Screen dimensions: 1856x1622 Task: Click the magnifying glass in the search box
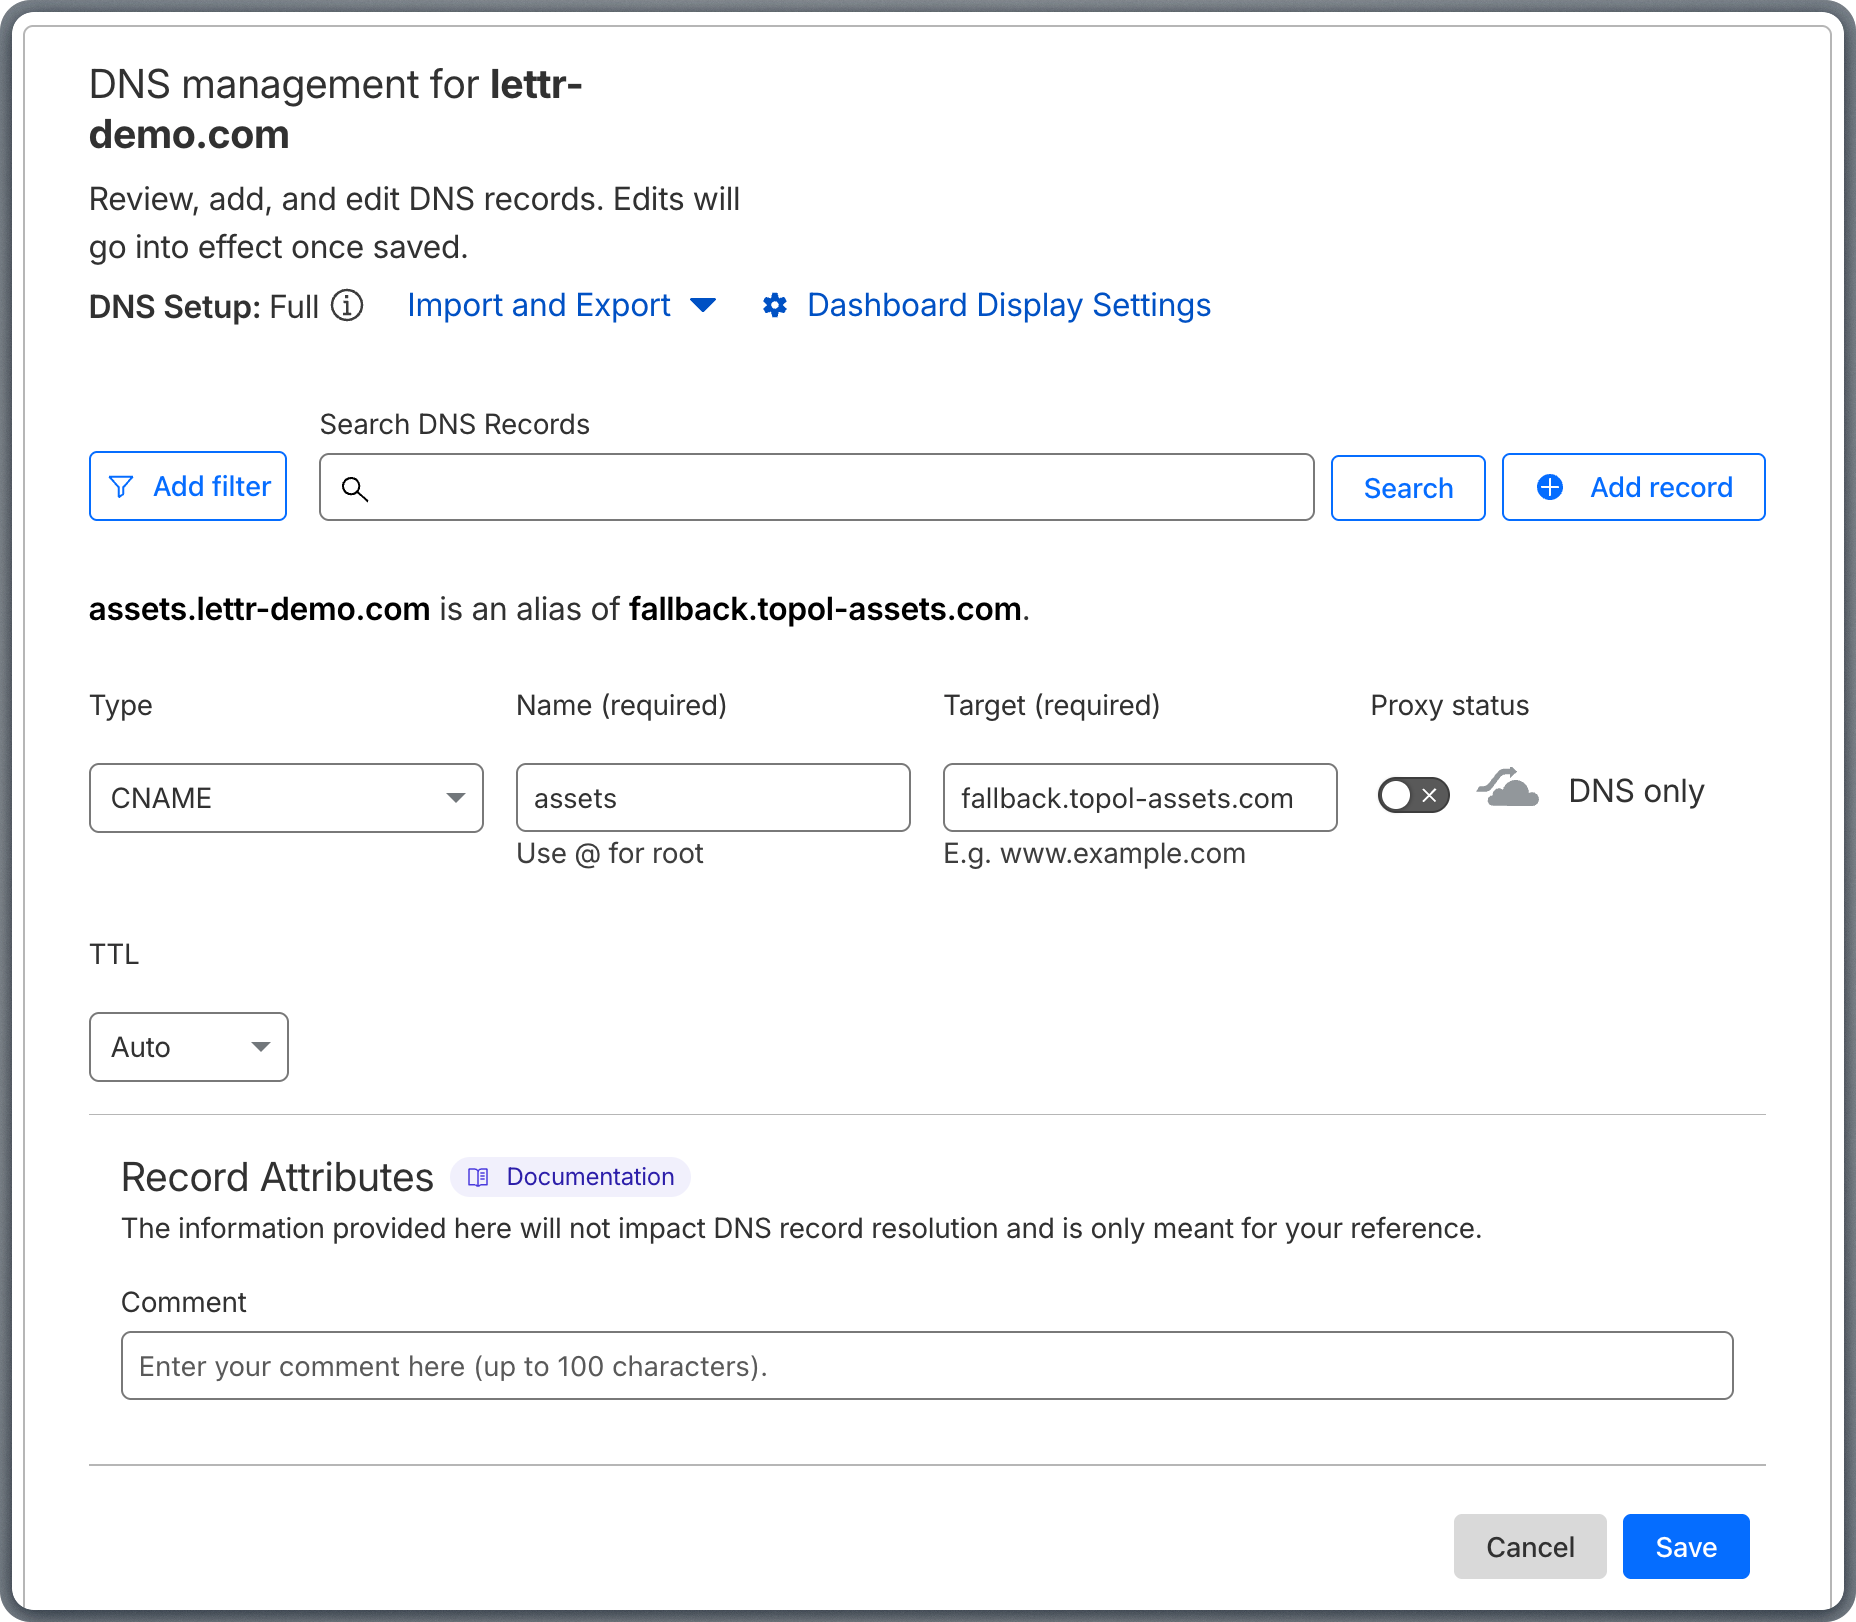(356, 489)
